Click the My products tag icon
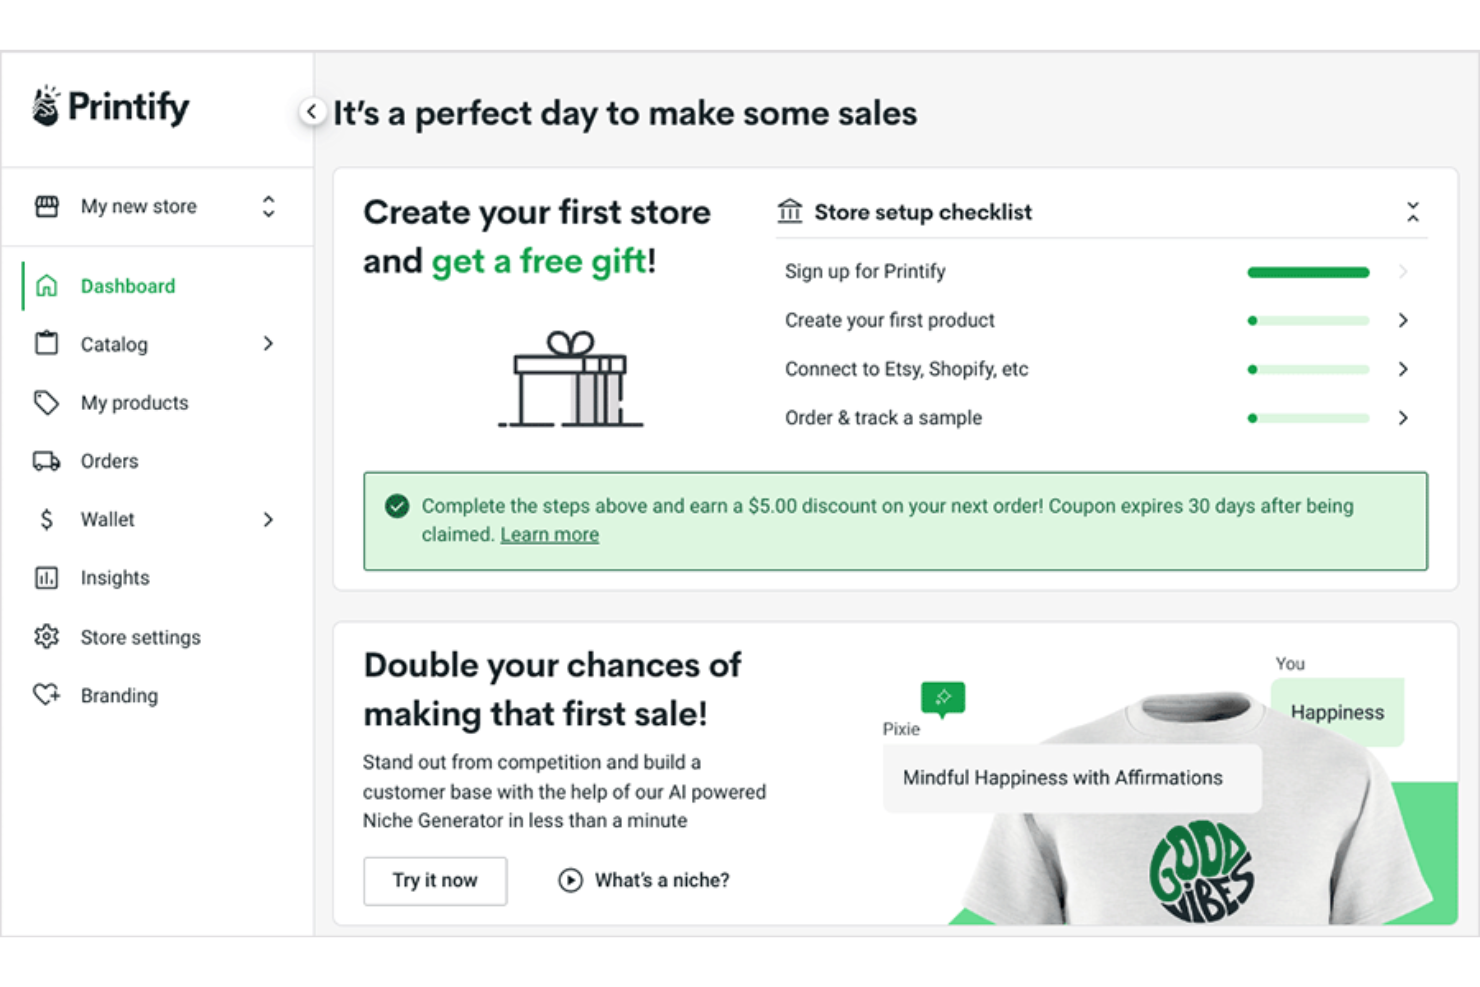The width and height of the screenshot is (1480, 987). [x=46, y=402]
